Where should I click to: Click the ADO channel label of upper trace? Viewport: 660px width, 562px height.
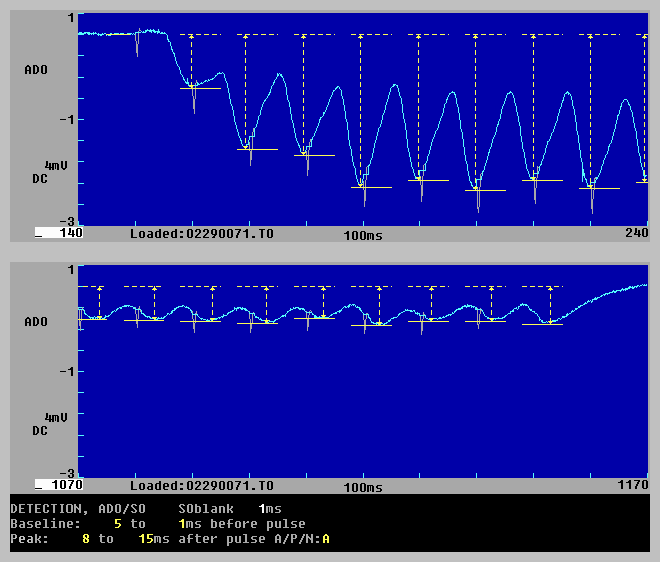coord(36,70)
